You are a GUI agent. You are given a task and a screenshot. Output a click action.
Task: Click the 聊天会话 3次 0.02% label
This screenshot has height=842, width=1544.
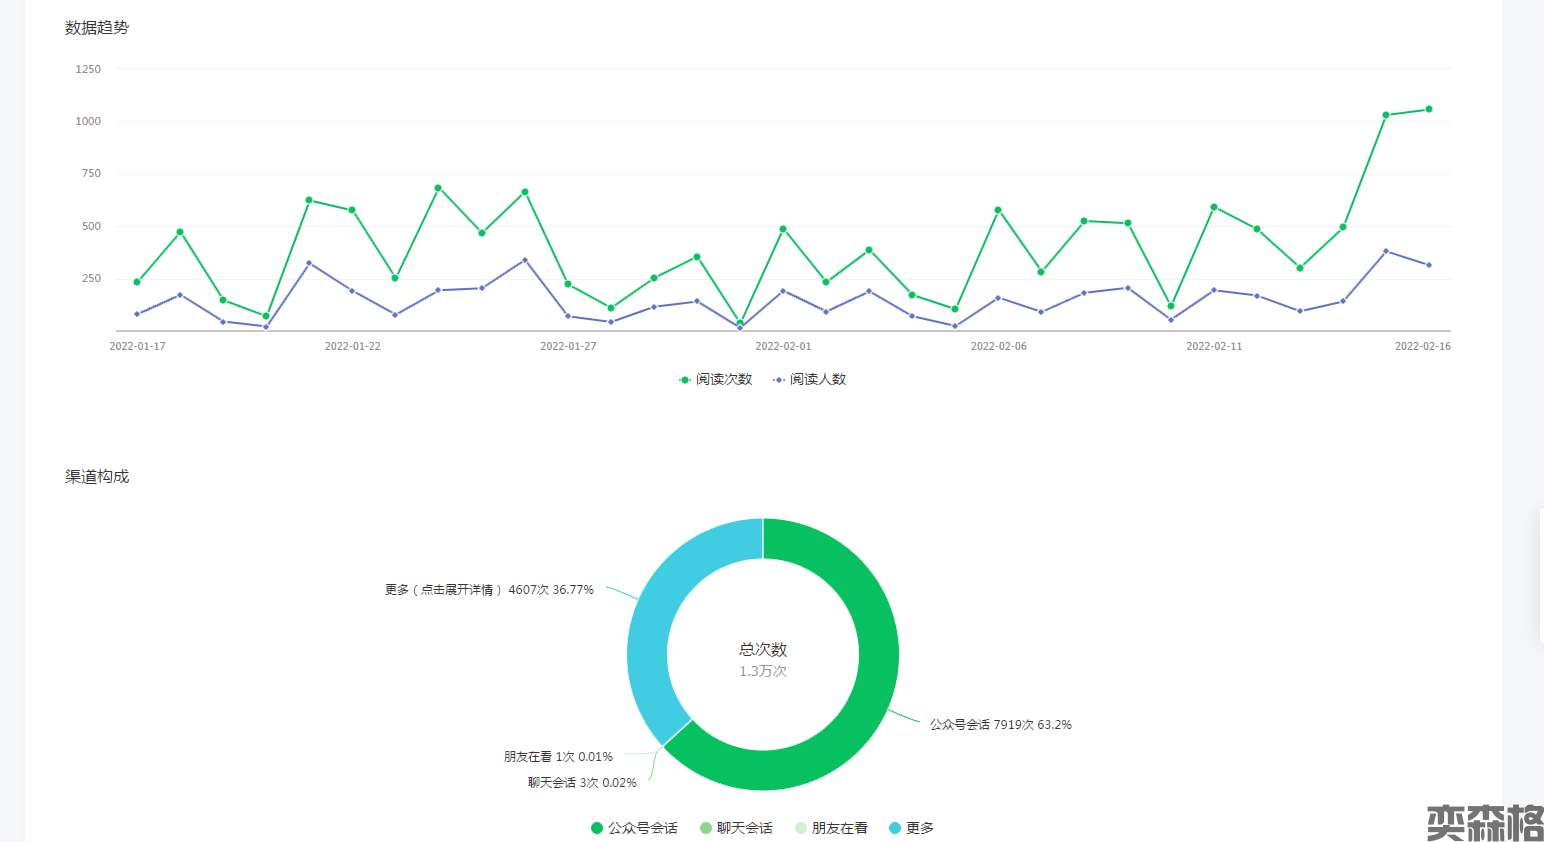[x=582, y=783]
